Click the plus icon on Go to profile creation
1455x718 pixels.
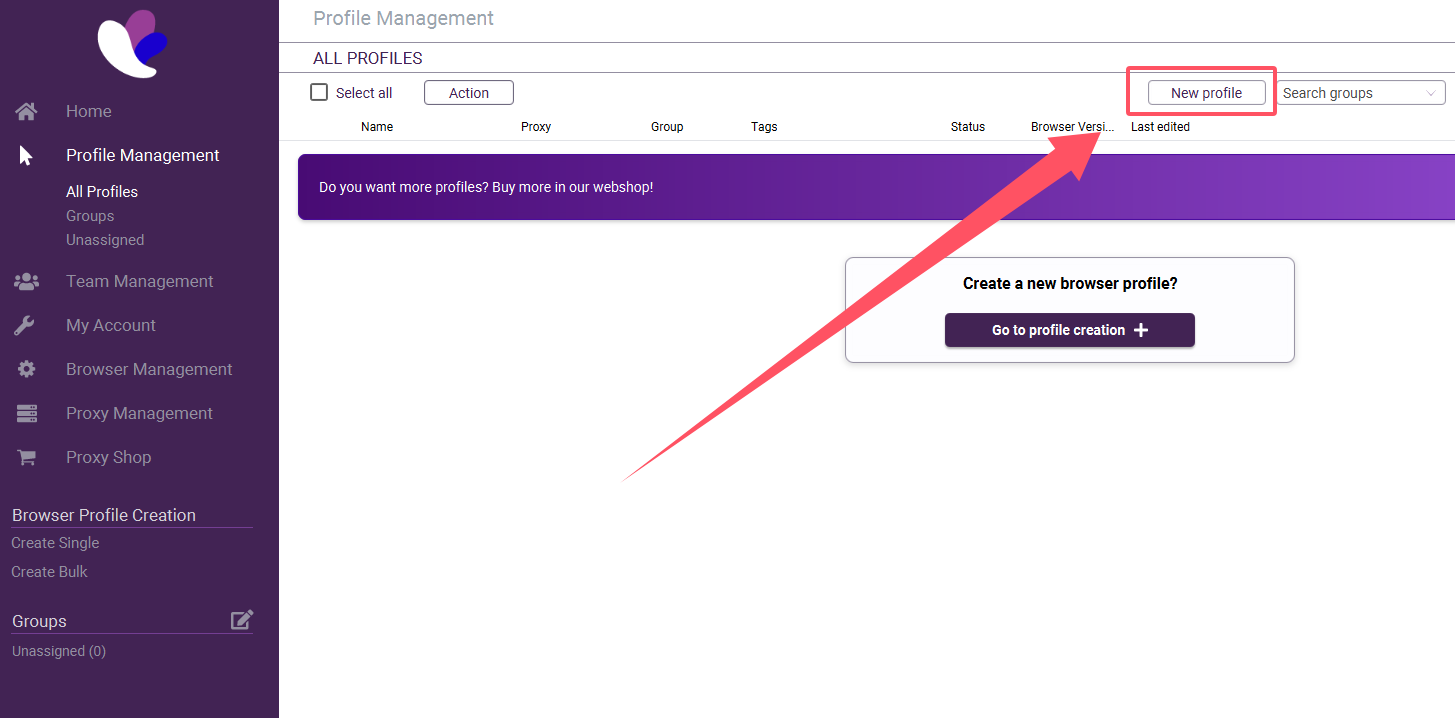[x=1141, y=330]
